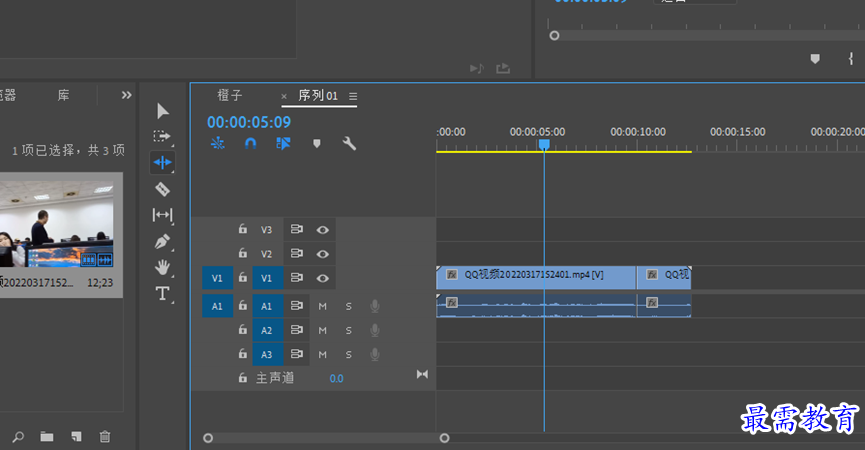
Task: Click master track output assignment icon
Action: pos(422,374)
